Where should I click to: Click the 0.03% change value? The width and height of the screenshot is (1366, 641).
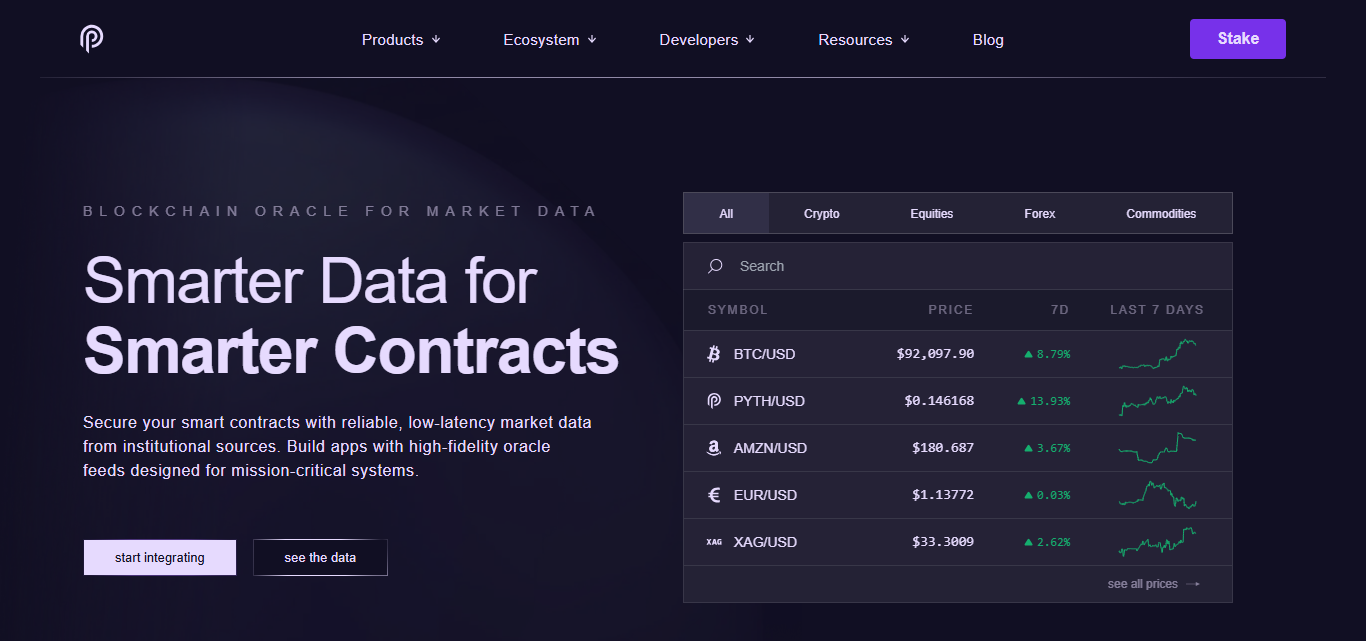tap(1054, 495)
